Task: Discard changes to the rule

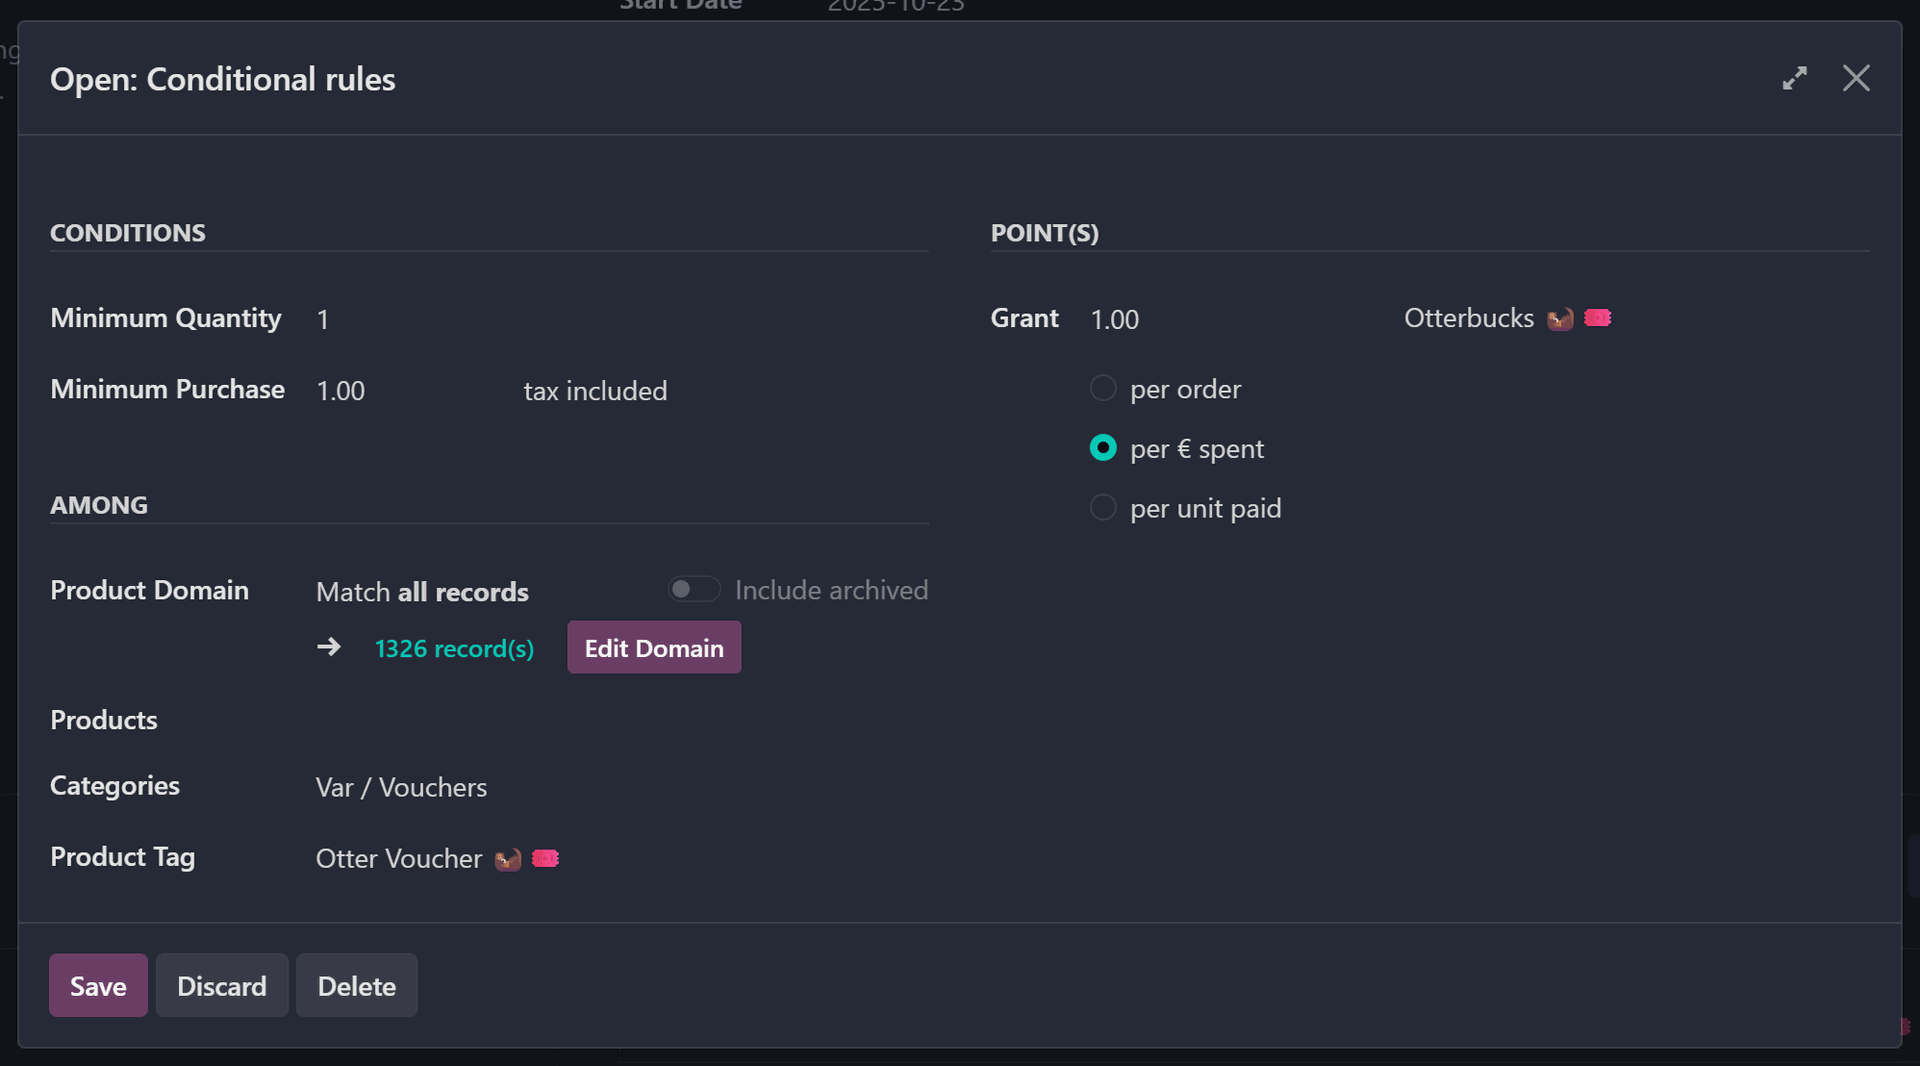Action: point(222,986)
